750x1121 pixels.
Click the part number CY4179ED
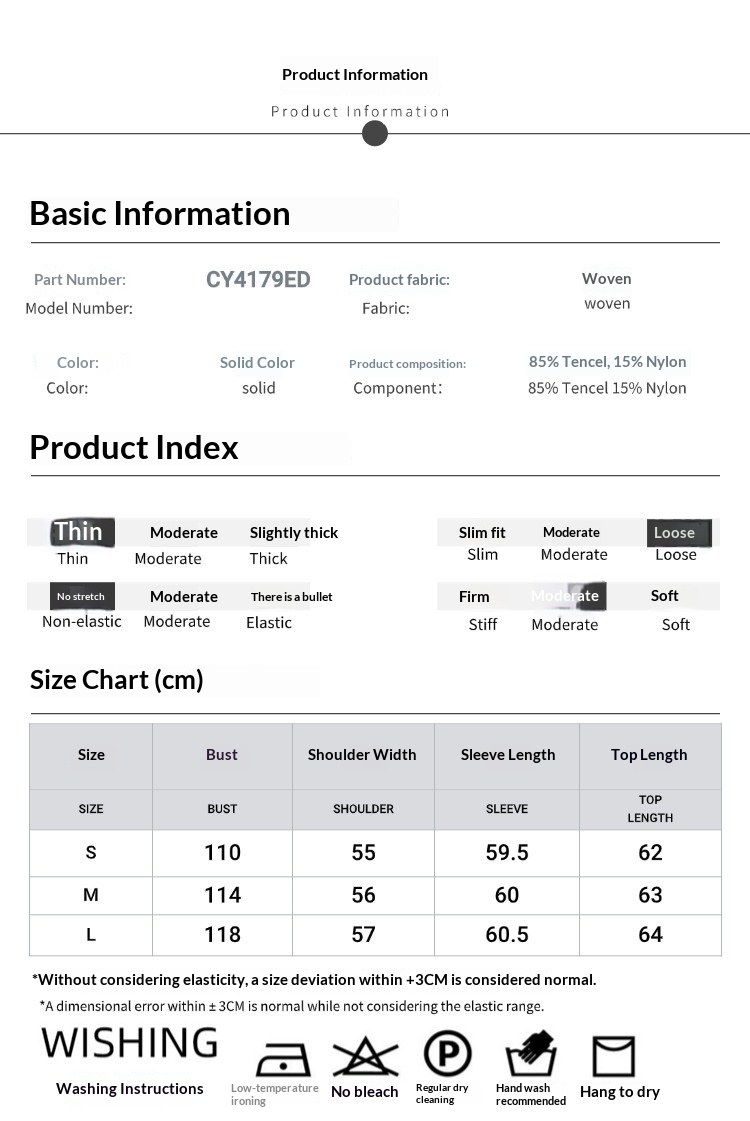coord(258,280)
